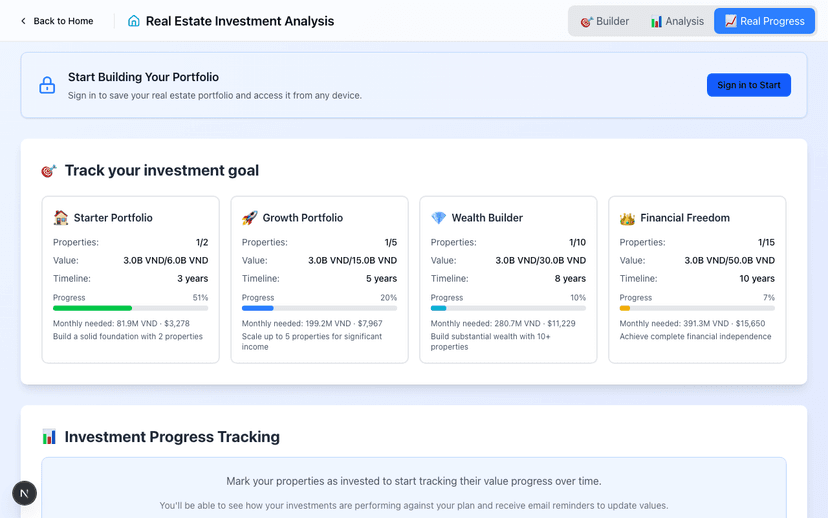Select the Wealth Builder card title
This screenshot has height=518, width=828.
[487, 218]
